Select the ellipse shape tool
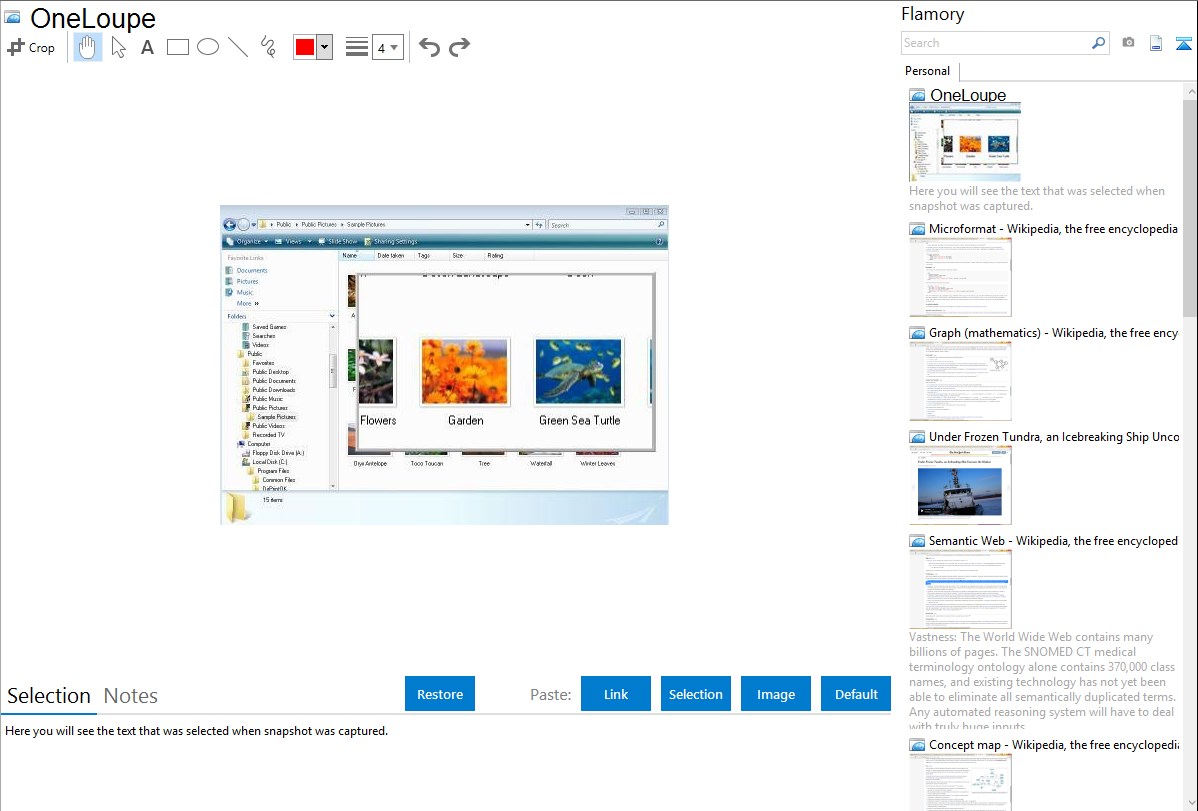1198x811 pixels. [x=208, y=47]
